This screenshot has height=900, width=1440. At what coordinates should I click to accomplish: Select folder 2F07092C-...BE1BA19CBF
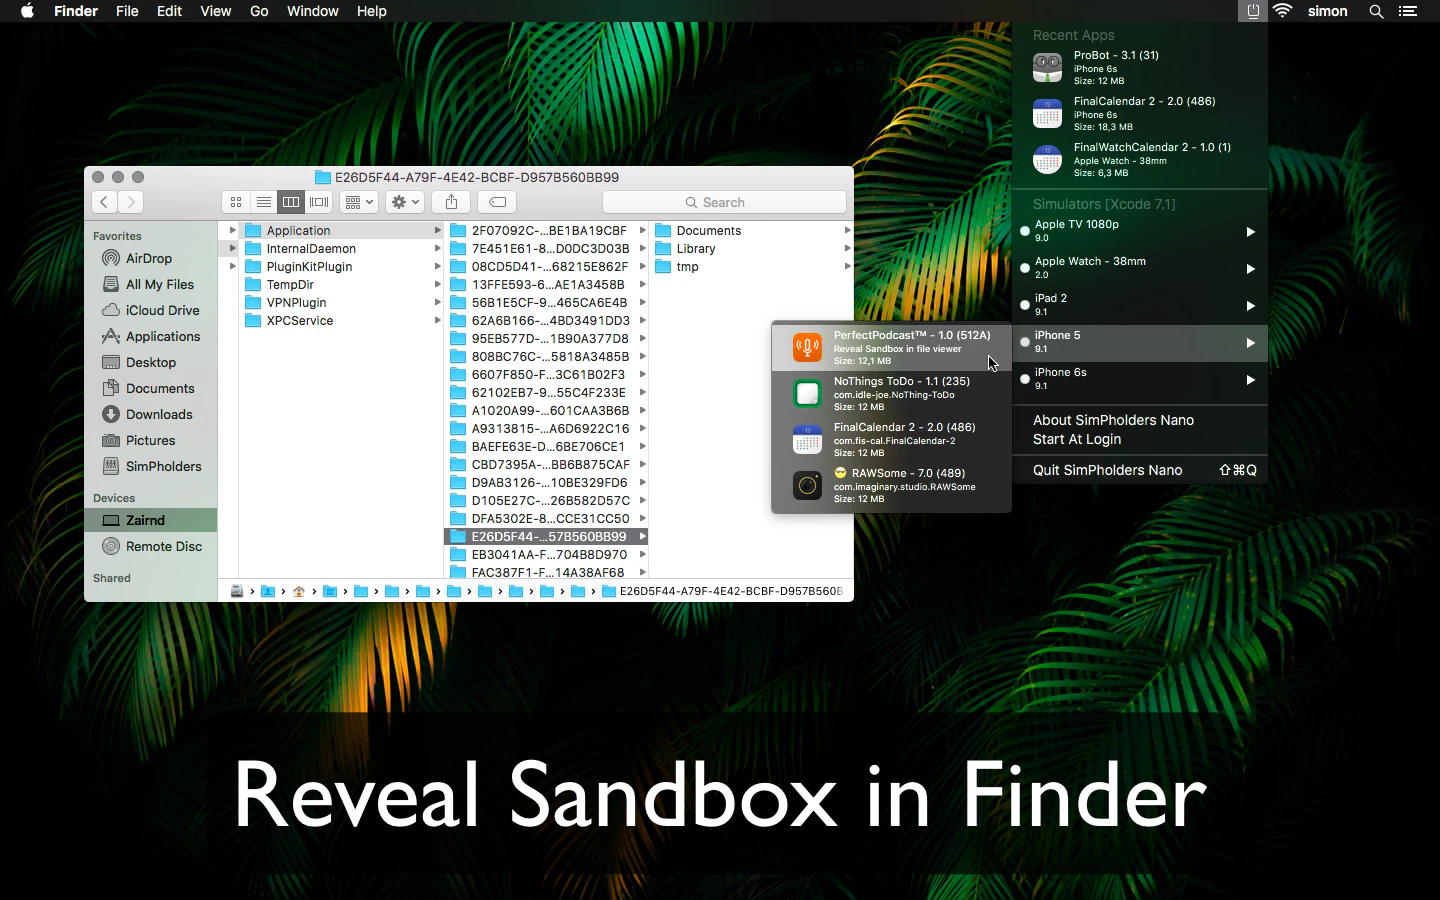[546, 230]
